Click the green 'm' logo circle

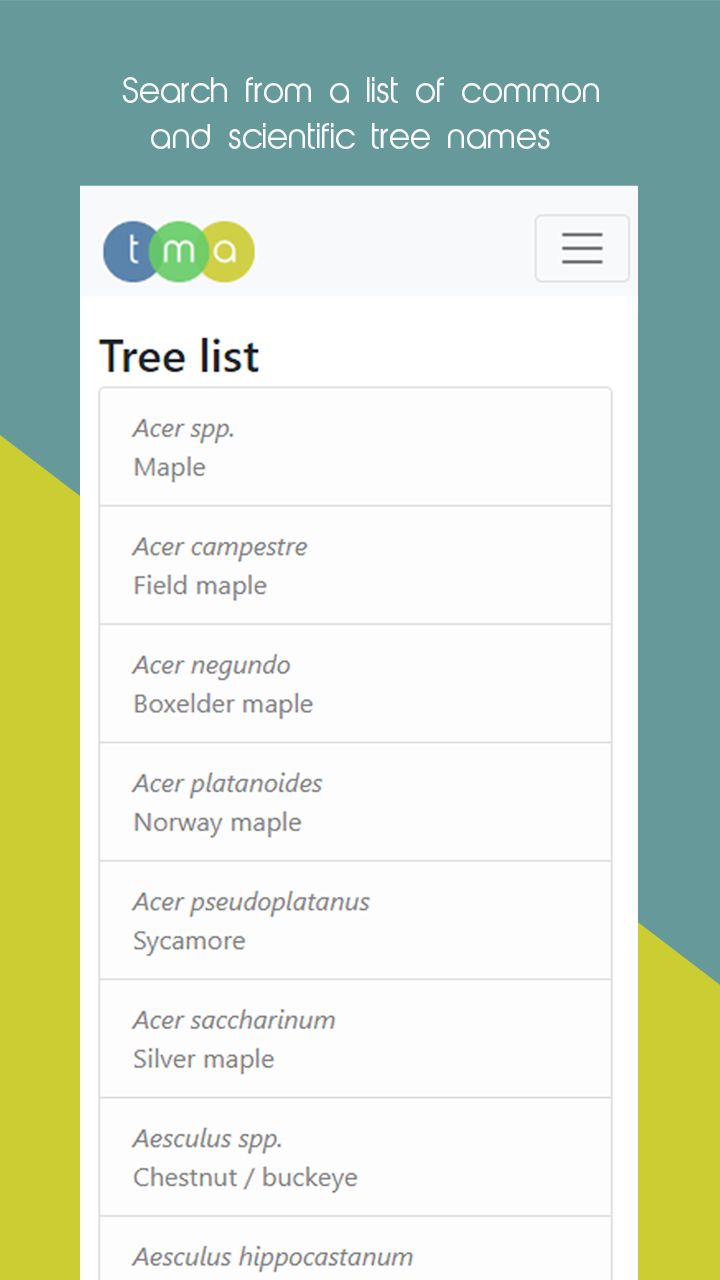click(x=179, y=251)
